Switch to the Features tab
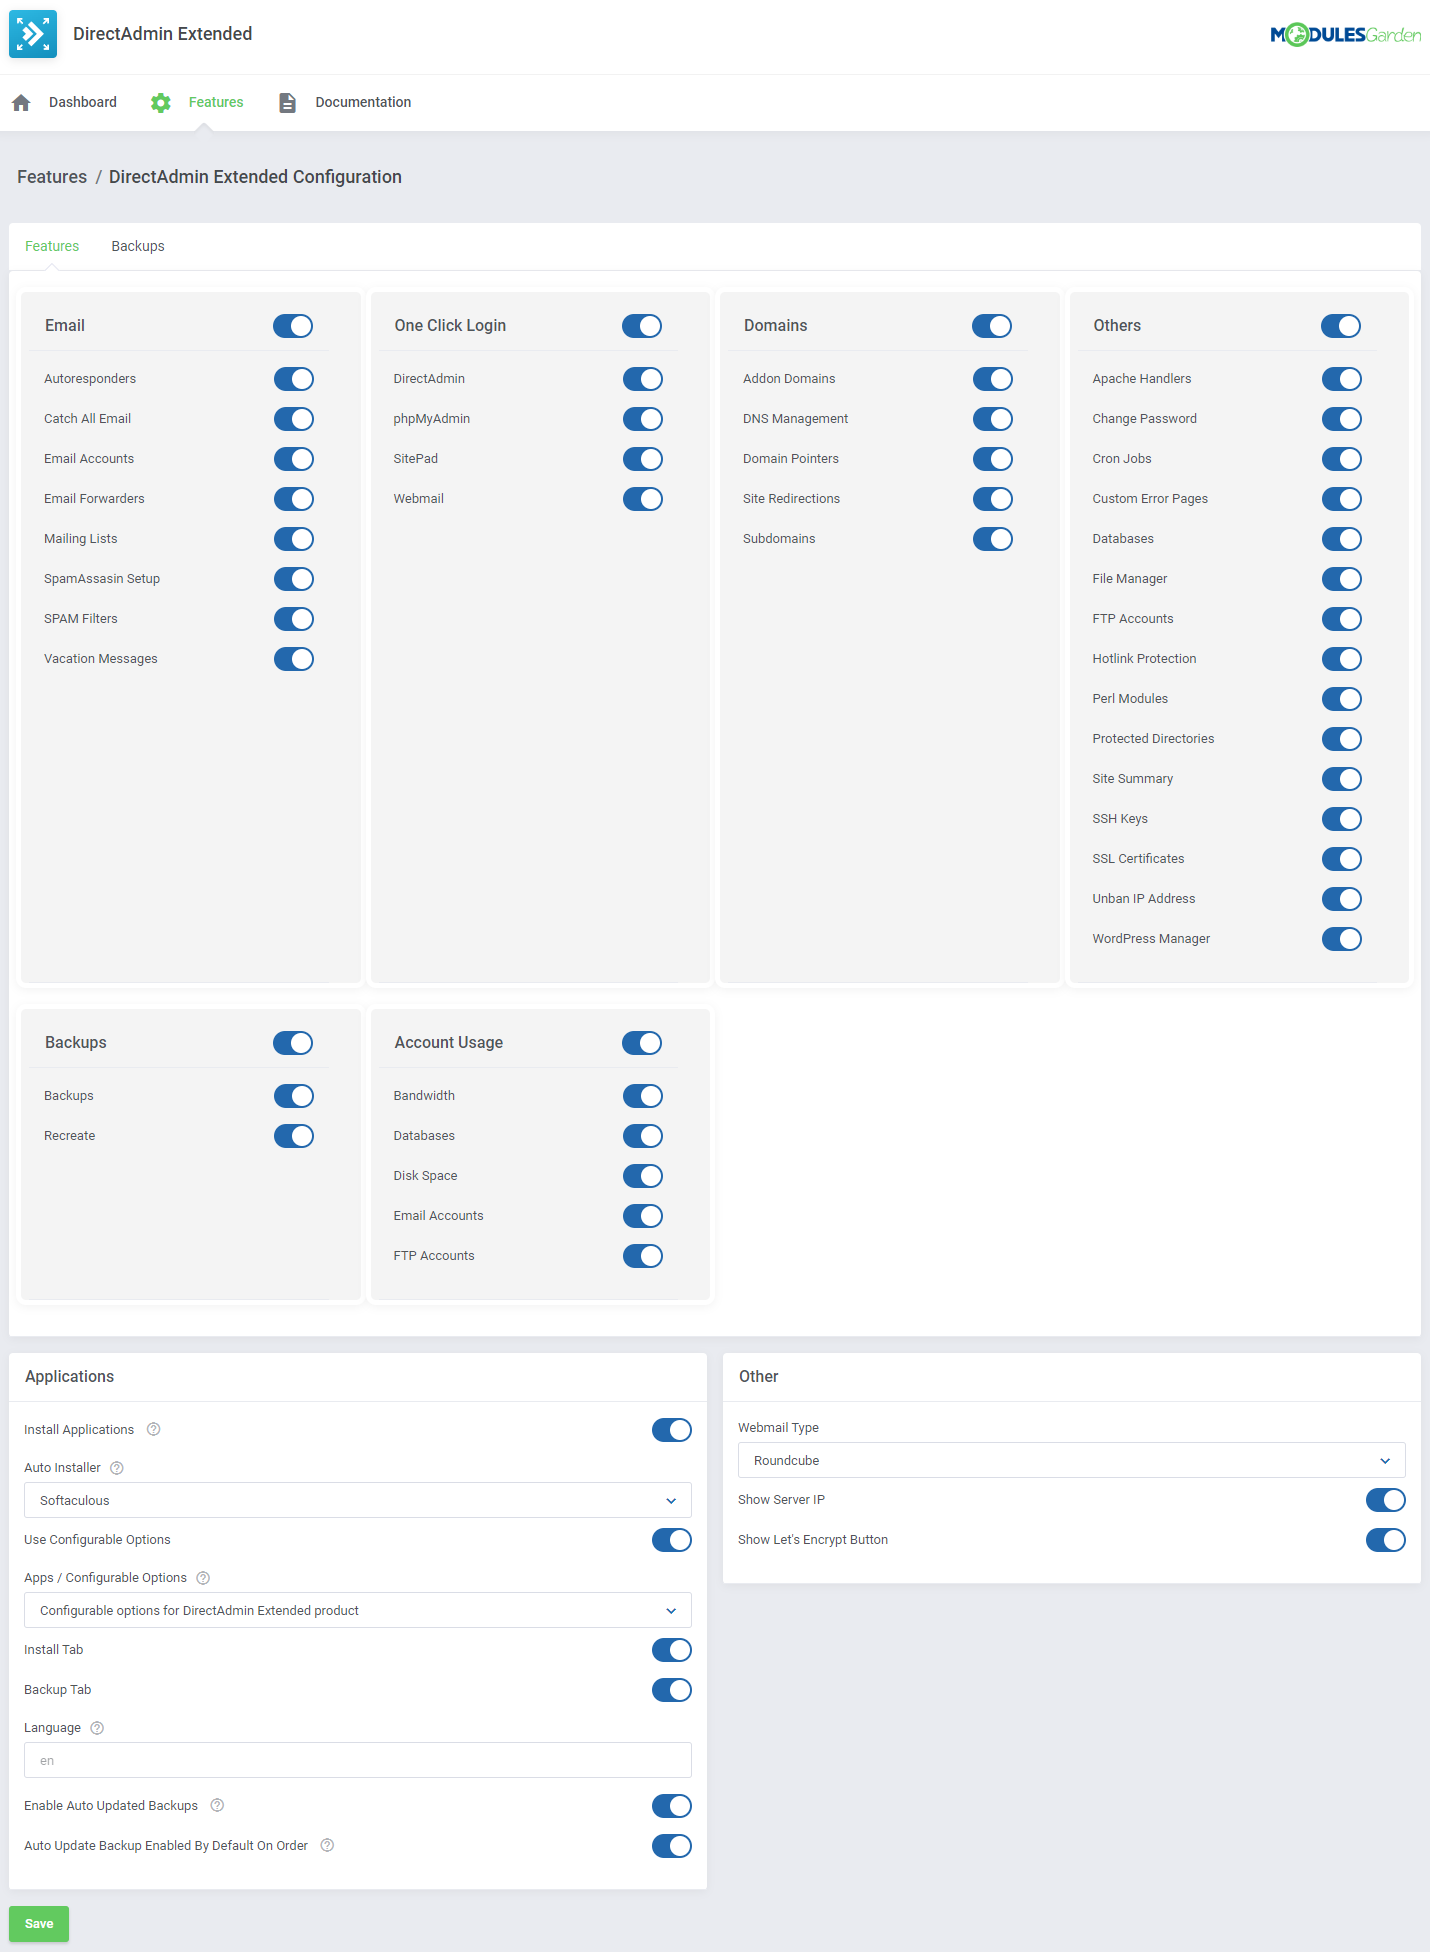The width and height of the screenshot is (1430, 1952). click(x=52, y=246)
